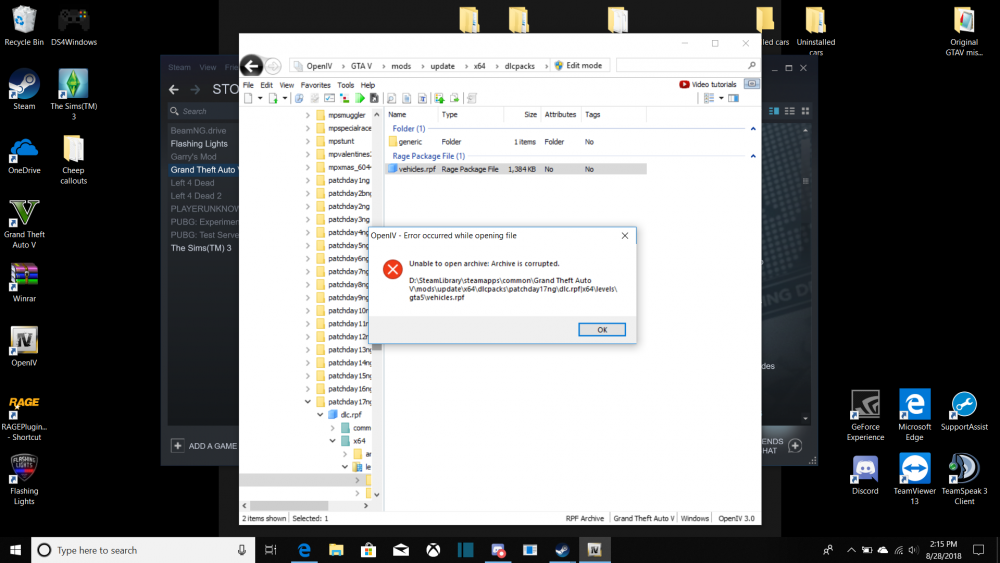This screenshot has width=1000, height=563.
Task: Click the OpenIV back navigation arrow
Action: click(251, 66)
